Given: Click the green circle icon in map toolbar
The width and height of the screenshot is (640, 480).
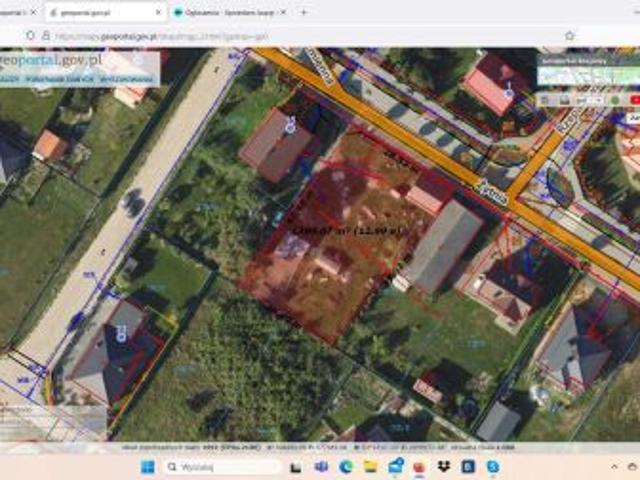Looking at the screenshot, I should (615, 100).
